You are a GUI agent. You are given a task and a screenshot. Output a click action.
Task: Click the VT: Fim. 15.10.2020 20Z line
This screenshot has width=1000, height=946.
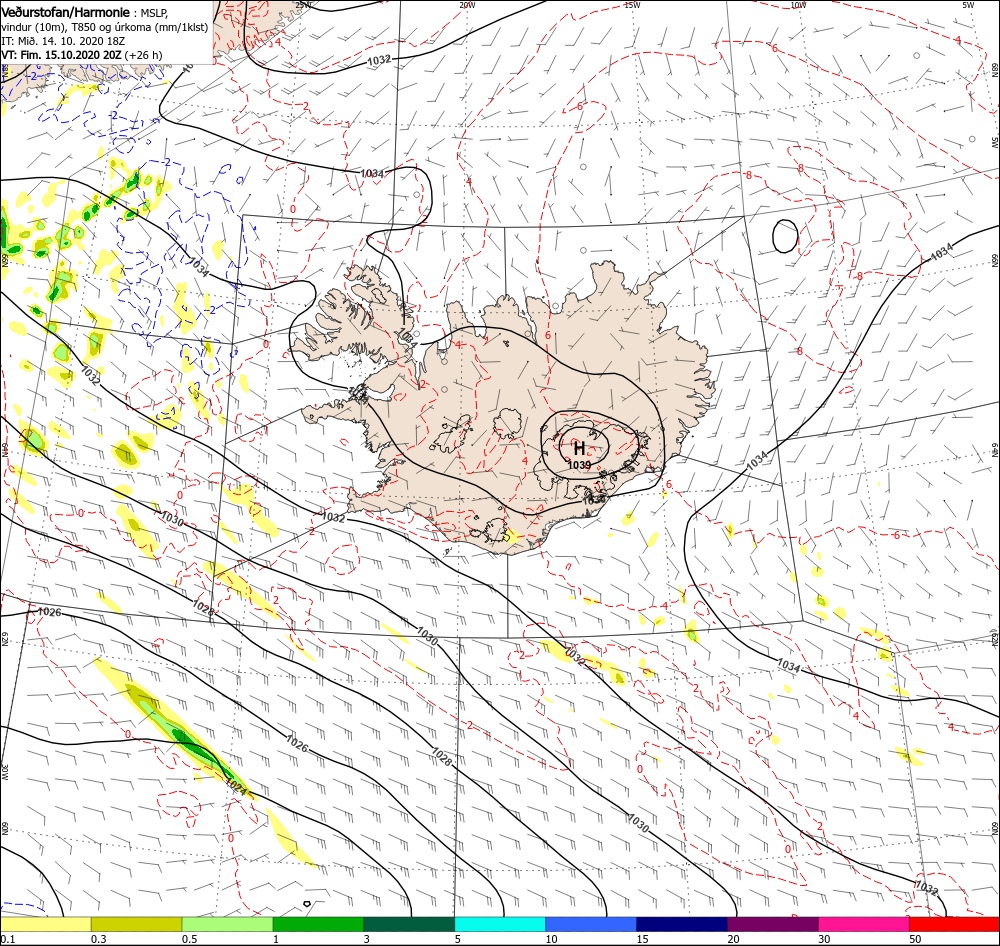coord(82,55)
